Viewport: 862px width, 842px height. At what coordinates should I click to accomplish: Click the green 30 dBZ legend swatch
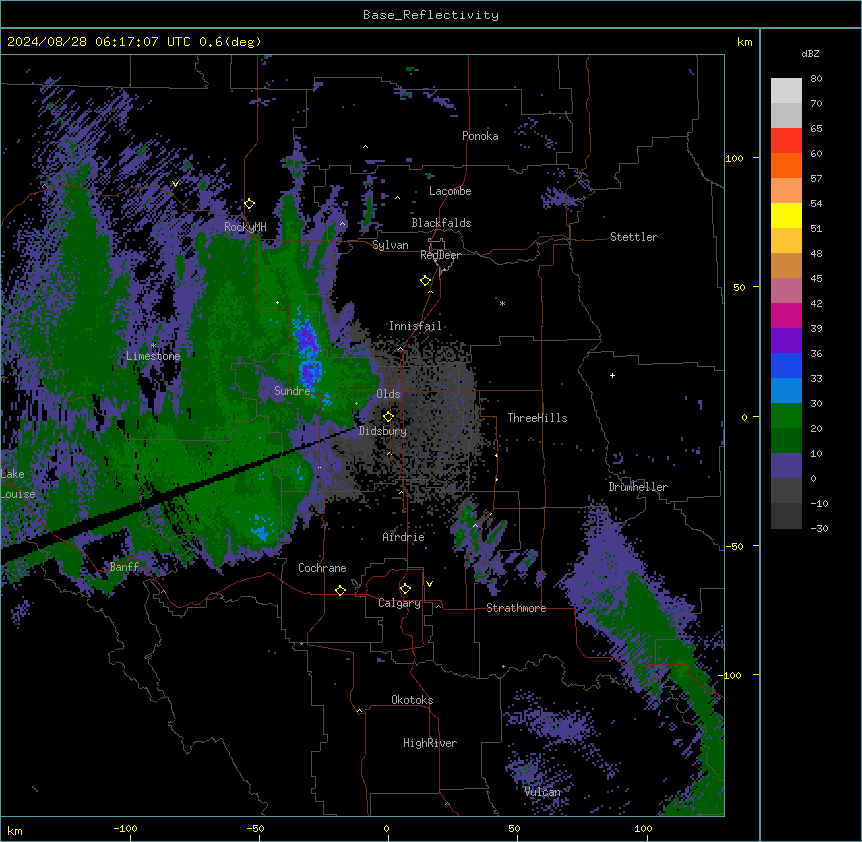(786, 416)
